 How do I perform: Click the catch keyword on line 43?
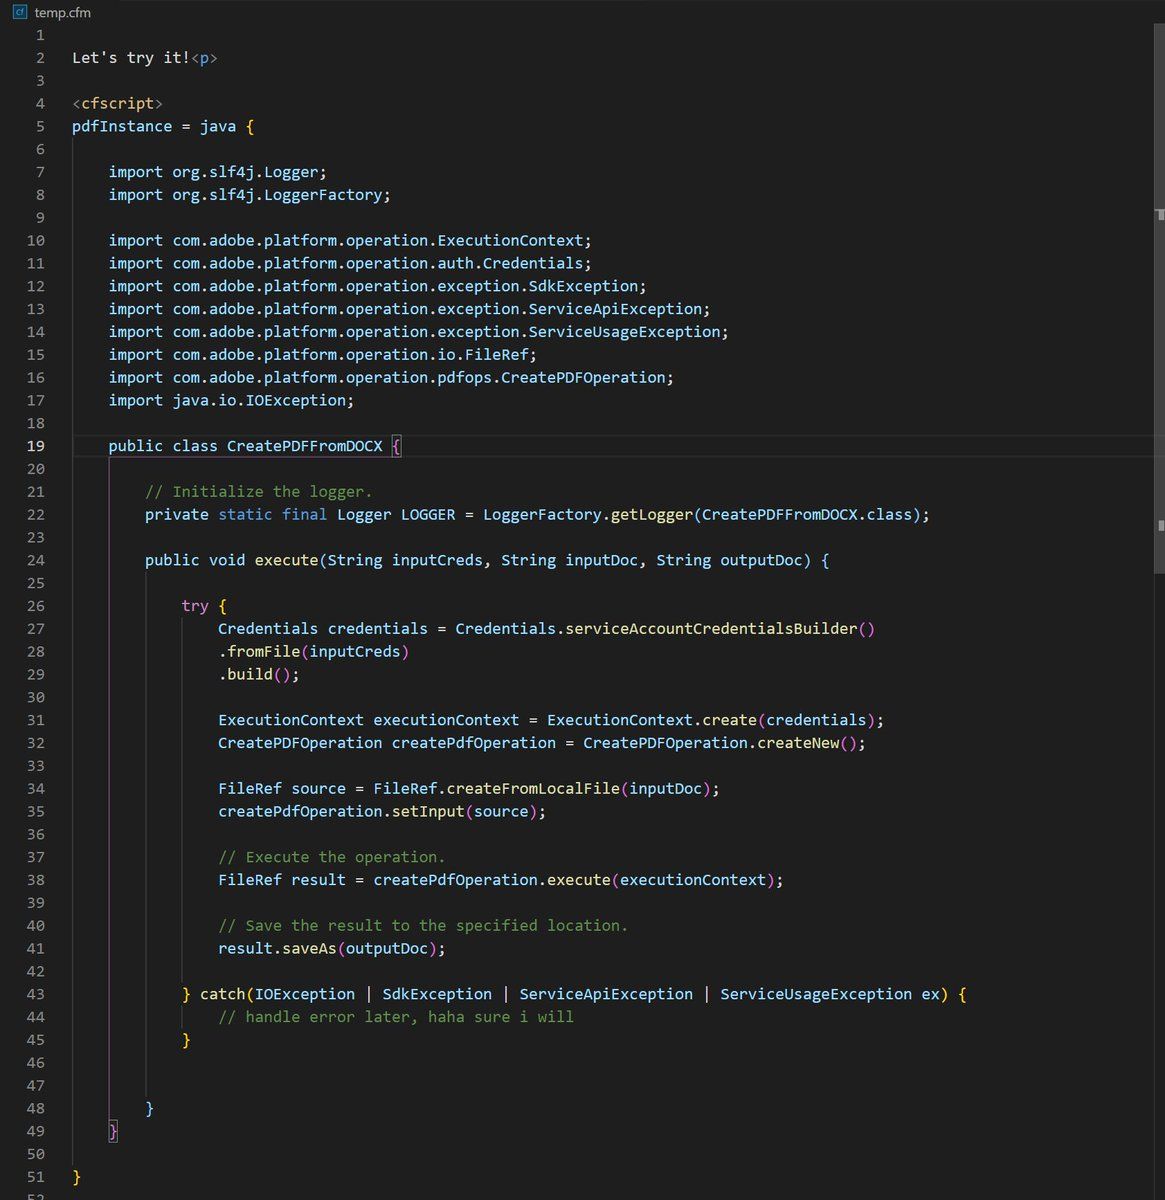[x=222, y=994]
